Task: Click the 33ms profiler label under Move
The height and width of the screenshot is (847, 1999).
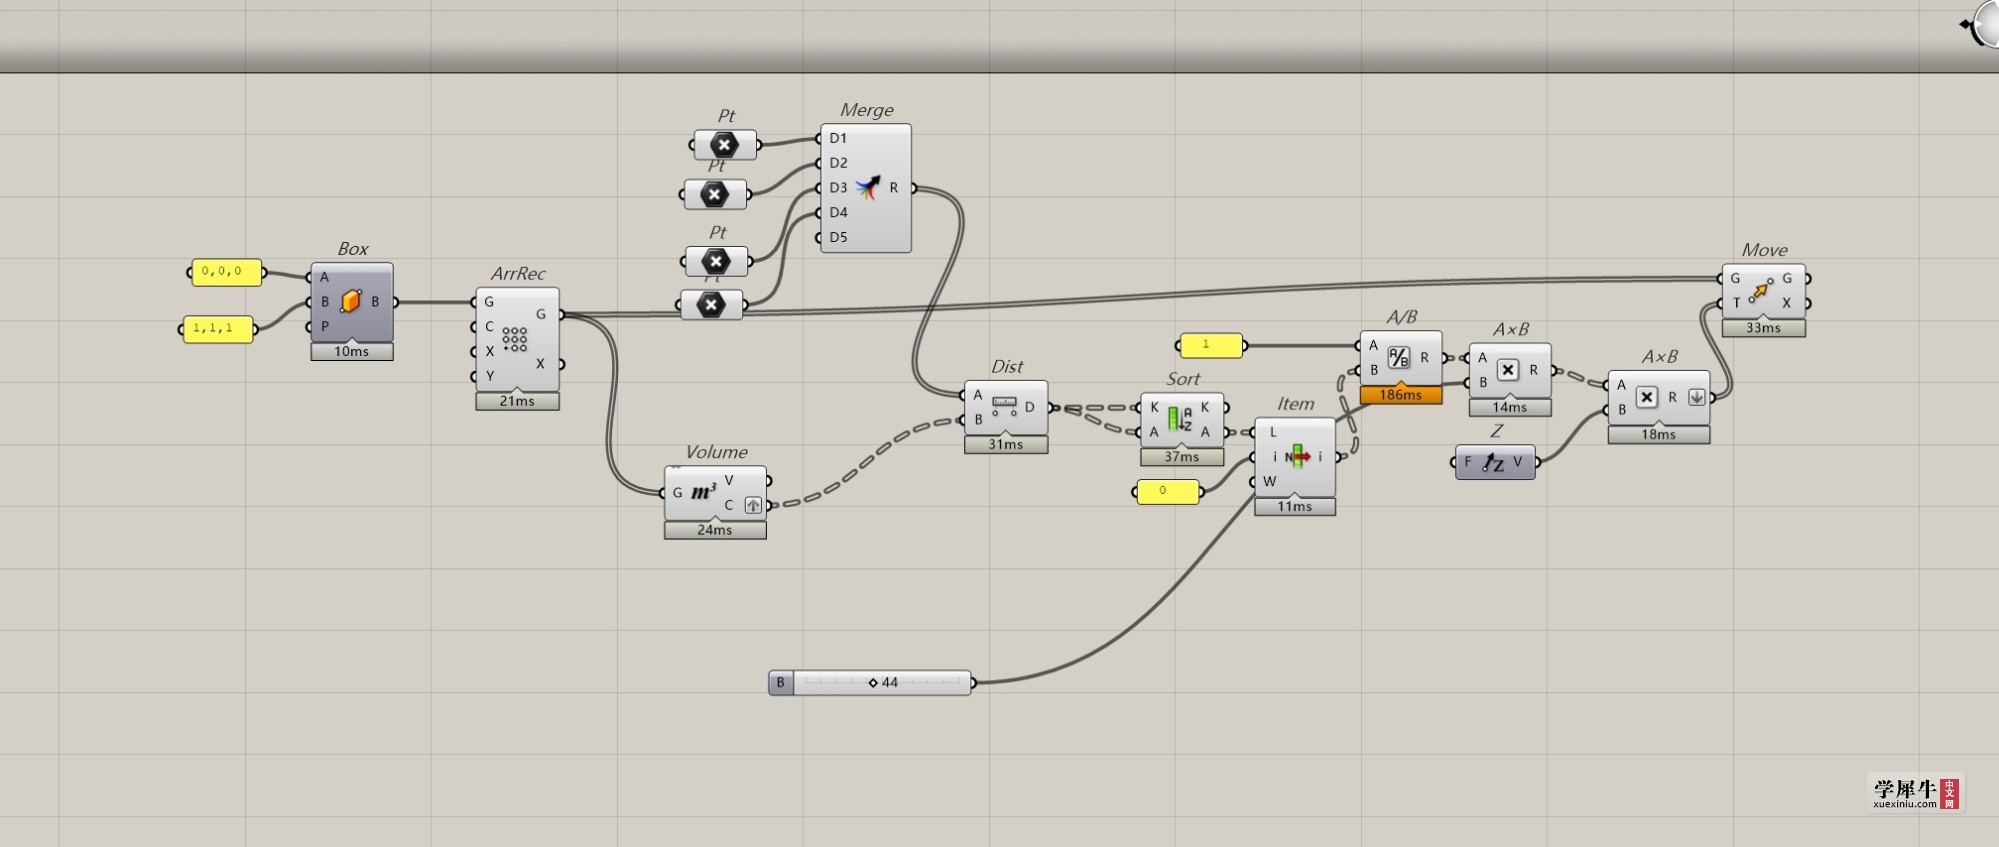Action: (x=1764, y=328)
